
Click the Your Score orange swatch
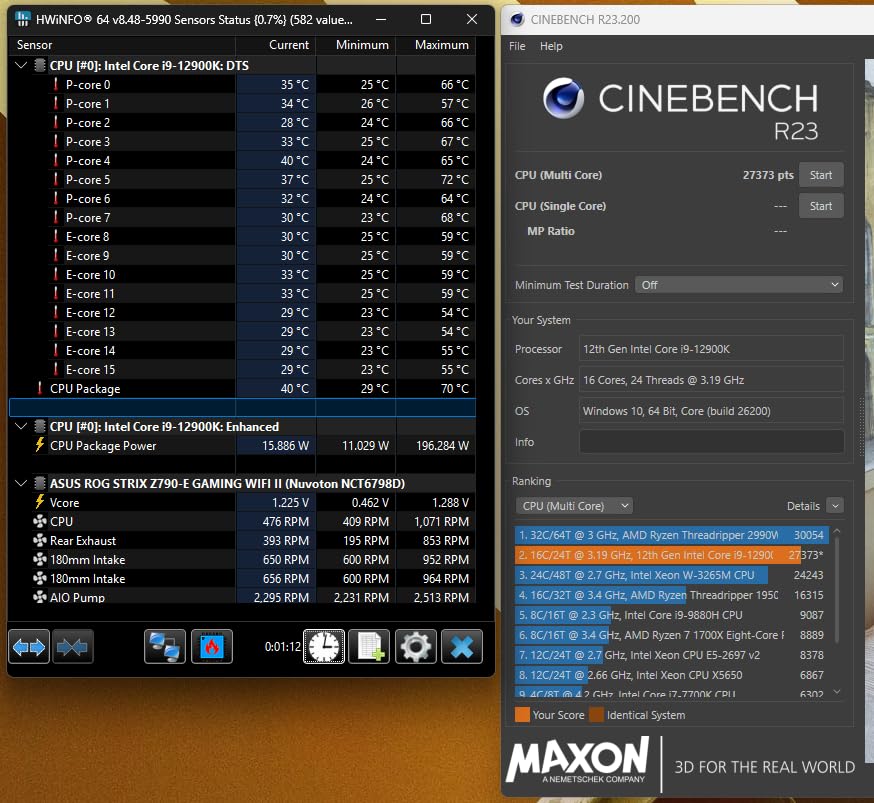(x=522, y=715)
